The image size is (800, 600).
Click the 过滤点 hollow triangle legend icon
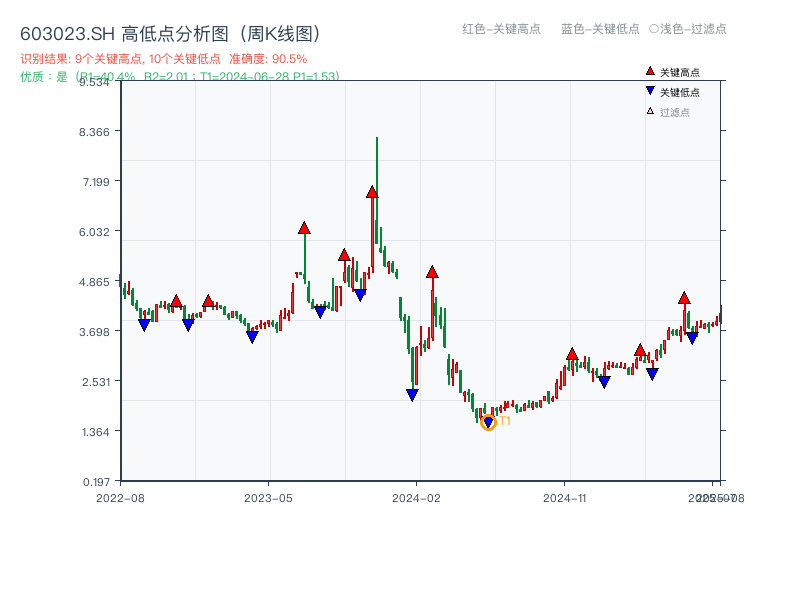[648, 109]
